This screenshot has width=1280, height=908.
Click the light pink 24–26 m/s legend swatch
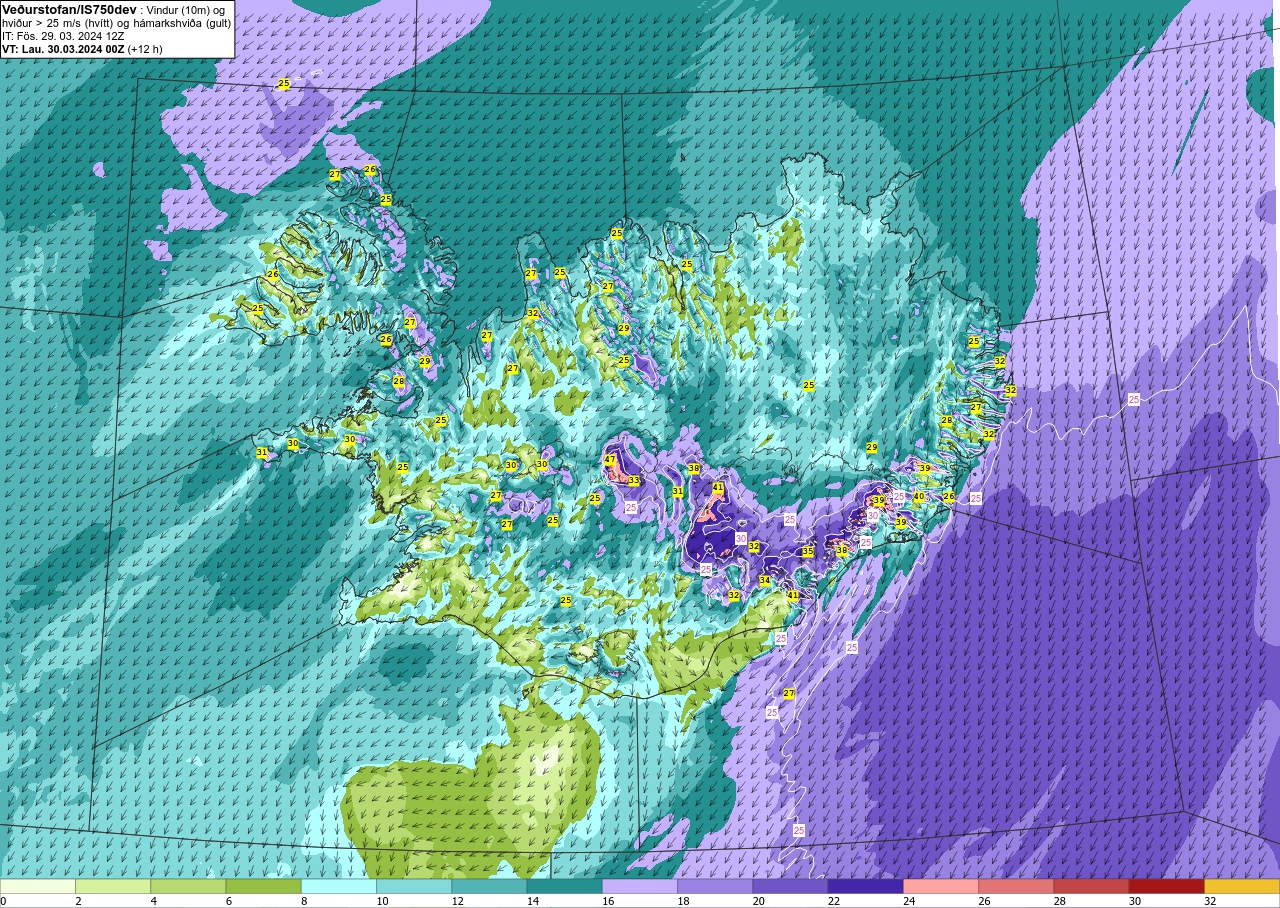(941, 886)
